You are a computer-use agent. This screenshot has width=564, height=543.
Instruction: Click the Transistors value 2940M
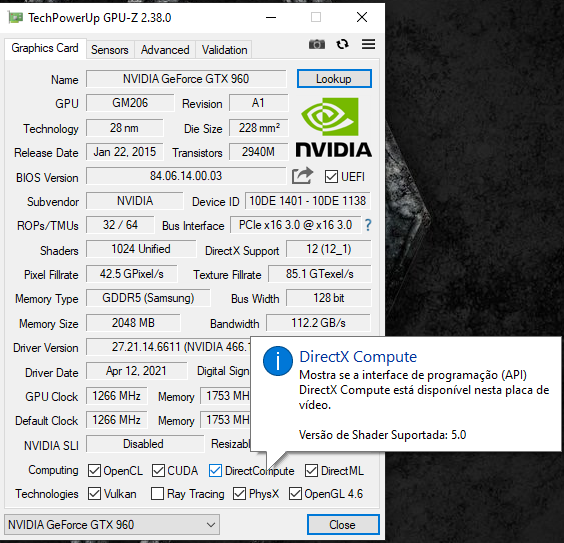point(258,152)
